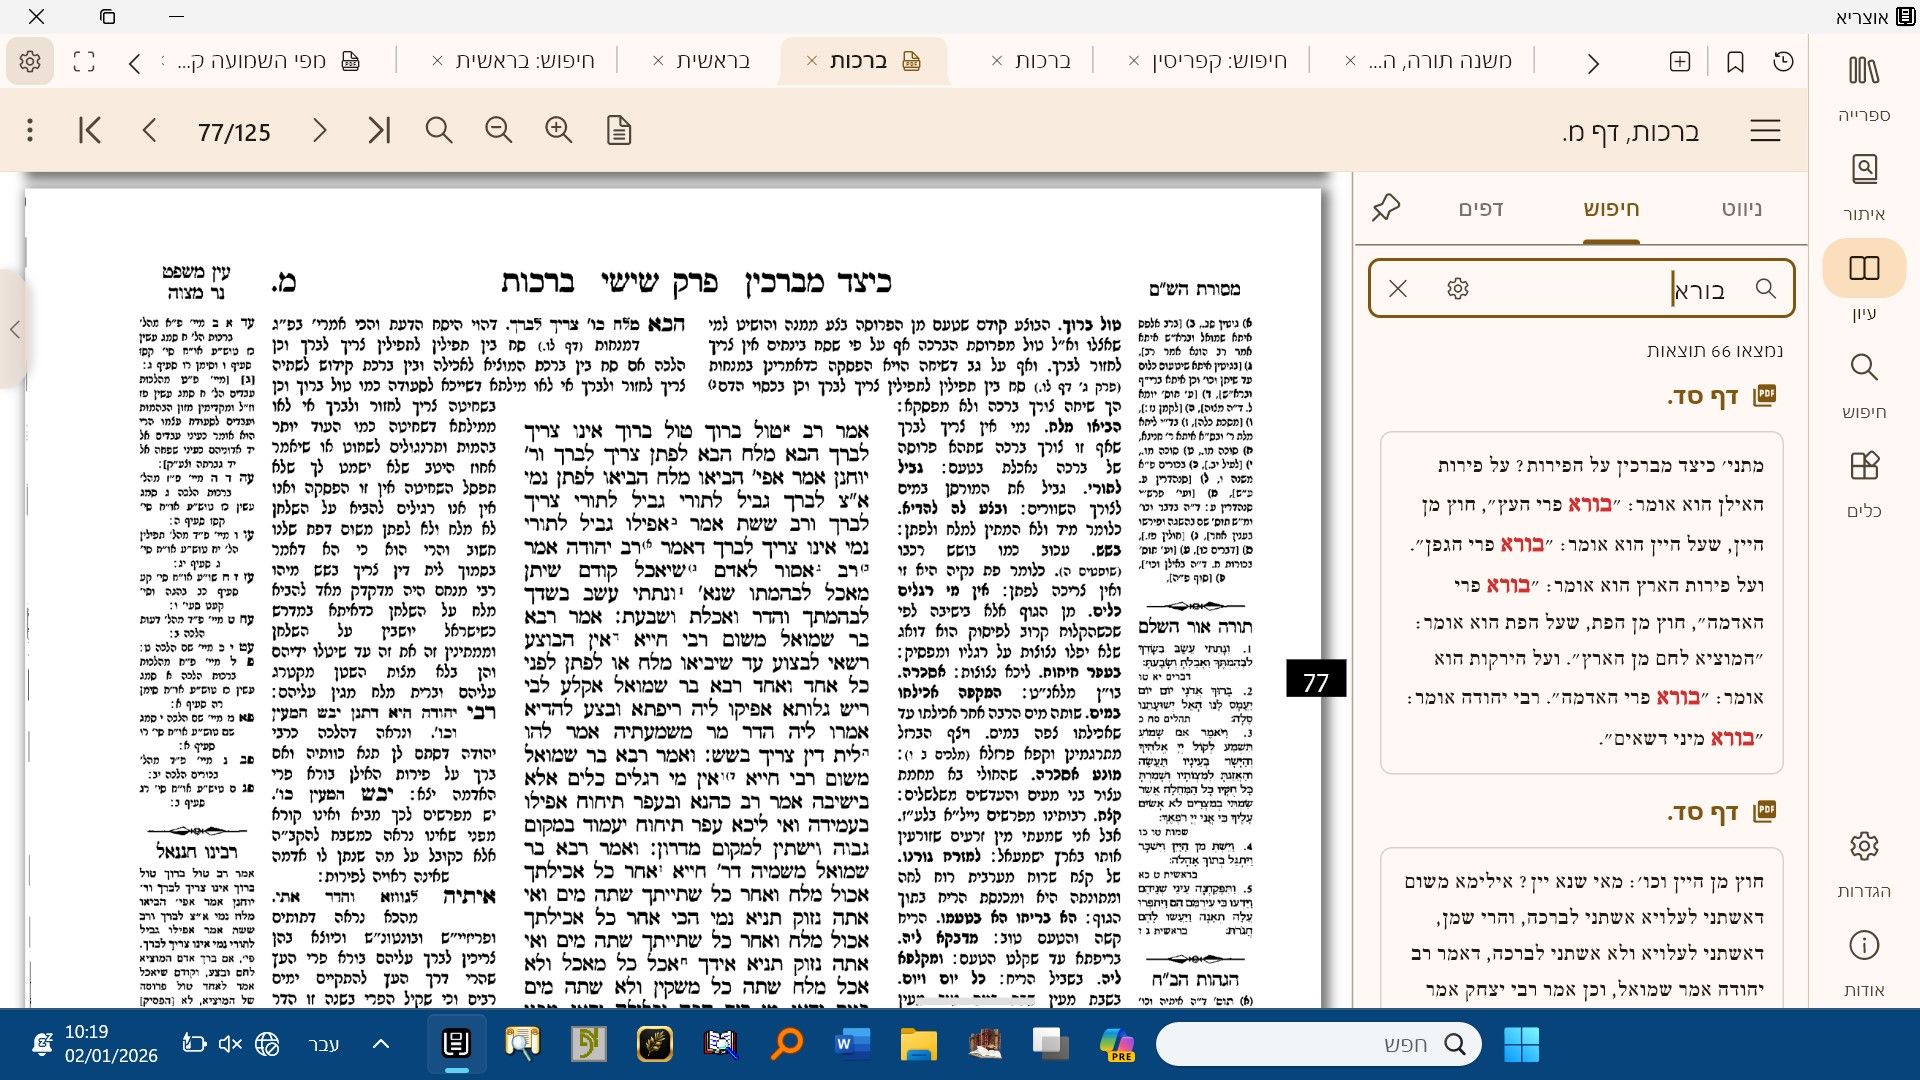Viewport: 1920px width, 1080px height.
Task: Zoom out of the page view
Action: [498, 130]
